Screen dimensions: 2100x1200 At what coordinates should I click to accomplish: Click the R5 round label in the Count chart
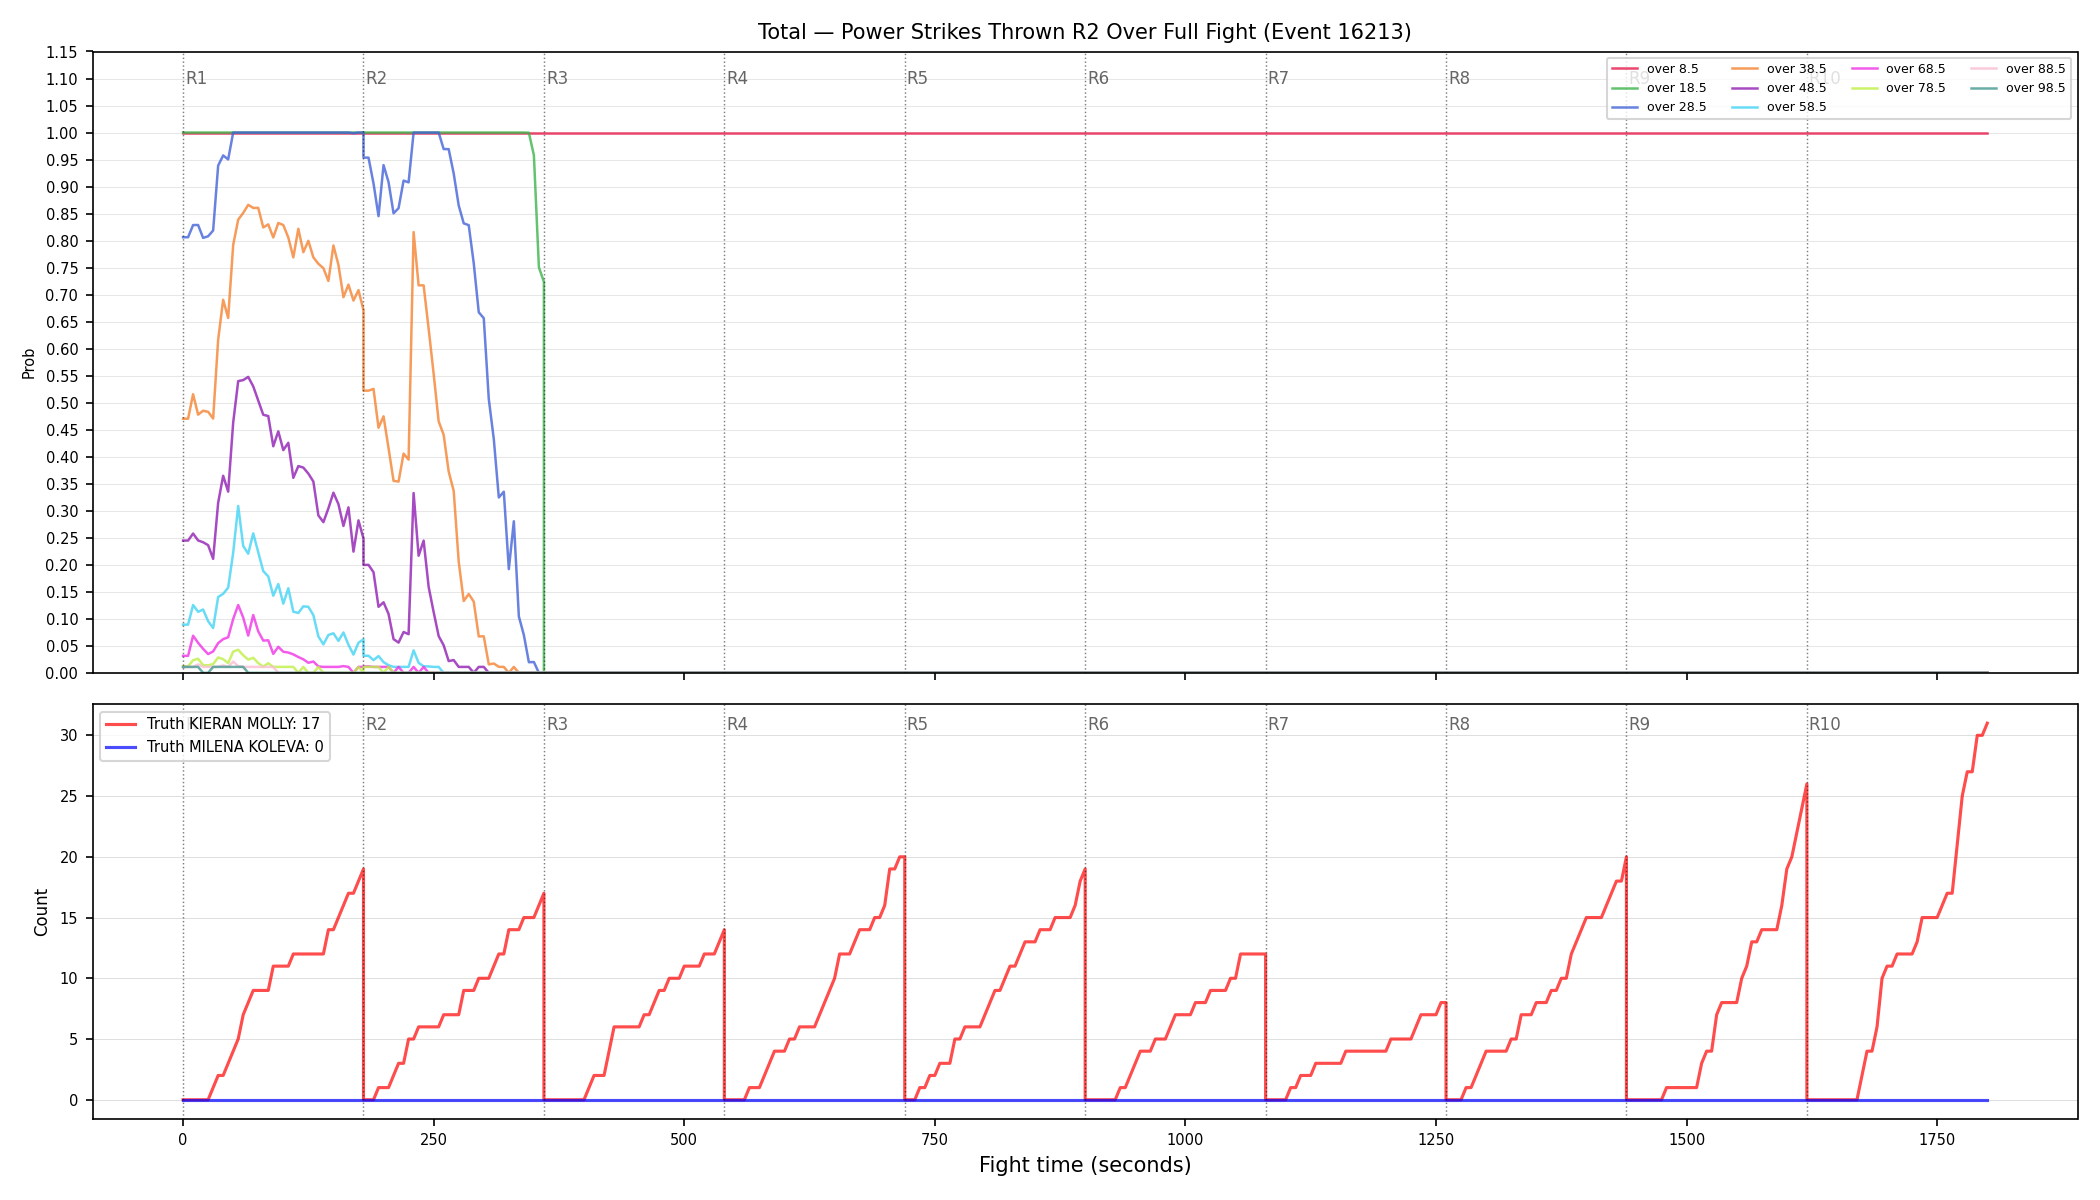coord(917,724)
